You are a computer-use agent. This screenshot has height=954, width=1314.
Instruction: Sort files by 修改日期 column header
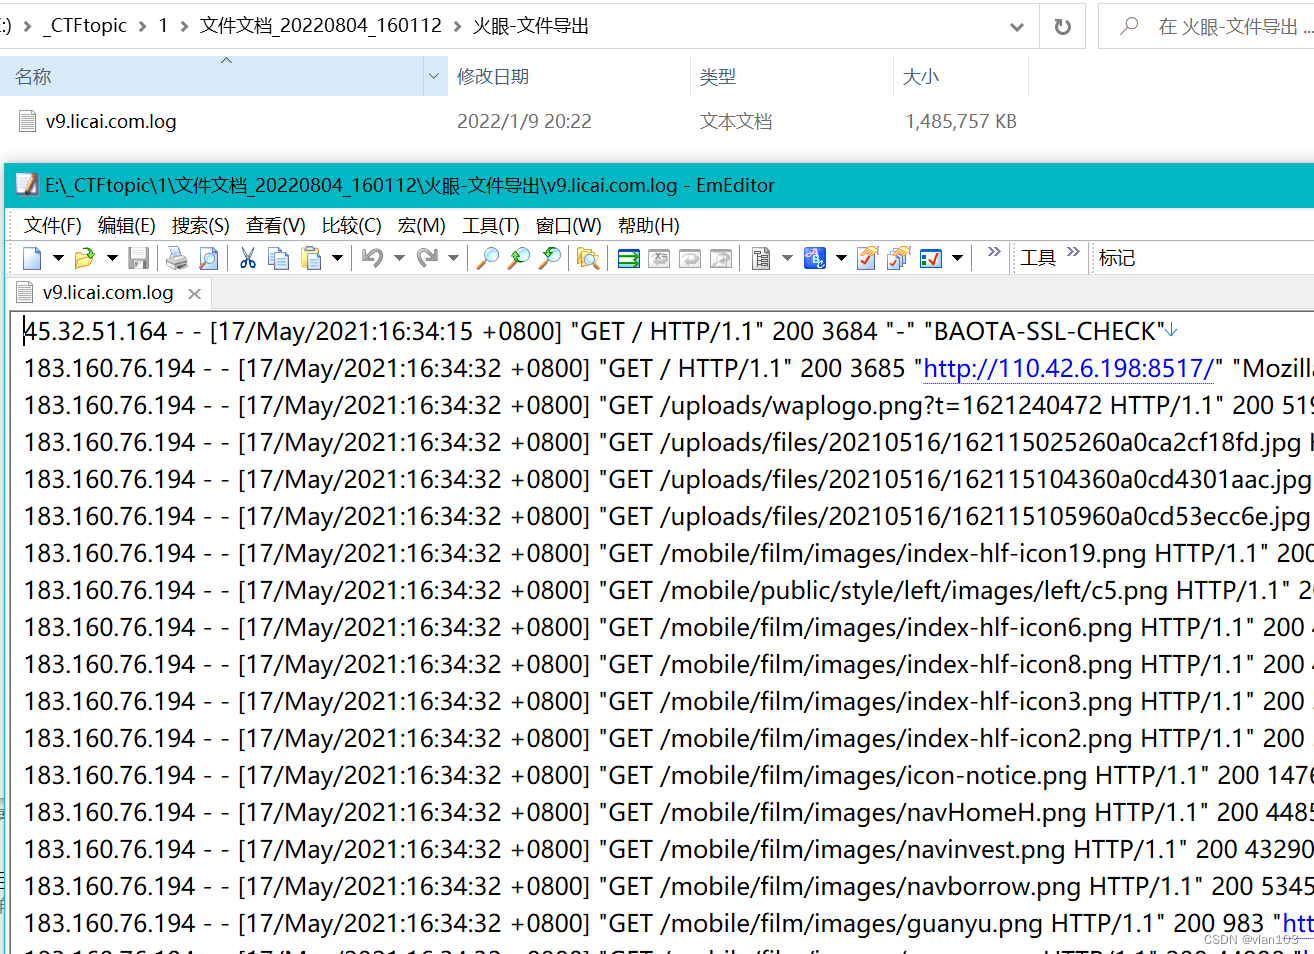coord(493,77)
